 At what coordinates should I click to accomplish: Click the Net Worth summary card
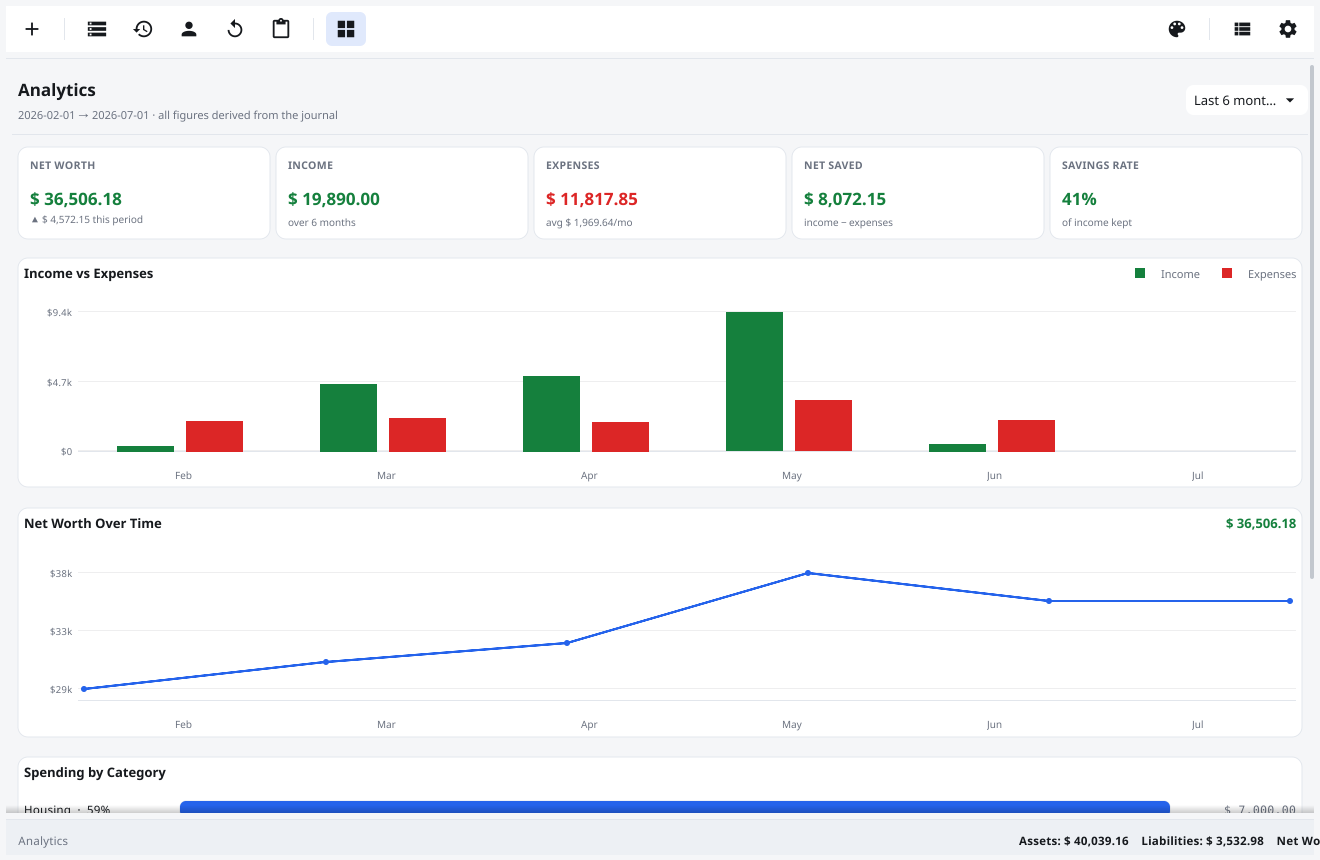tap(144, 193)
